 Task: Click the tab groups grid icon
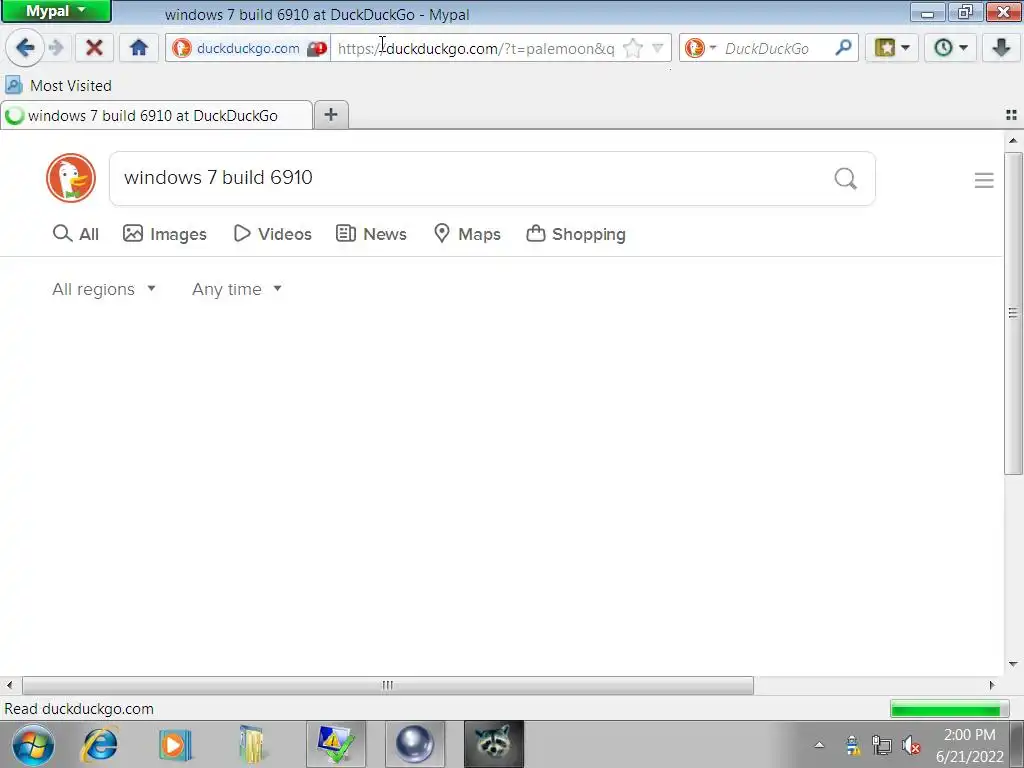(x=1012, y=116)
